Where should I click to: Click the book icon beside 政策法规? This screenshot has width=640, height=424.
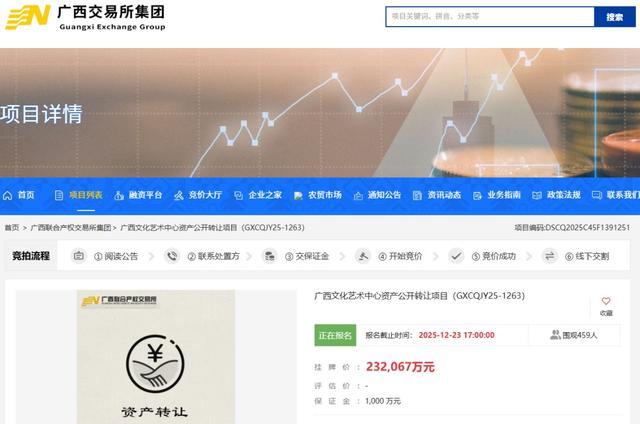(537, 195)
